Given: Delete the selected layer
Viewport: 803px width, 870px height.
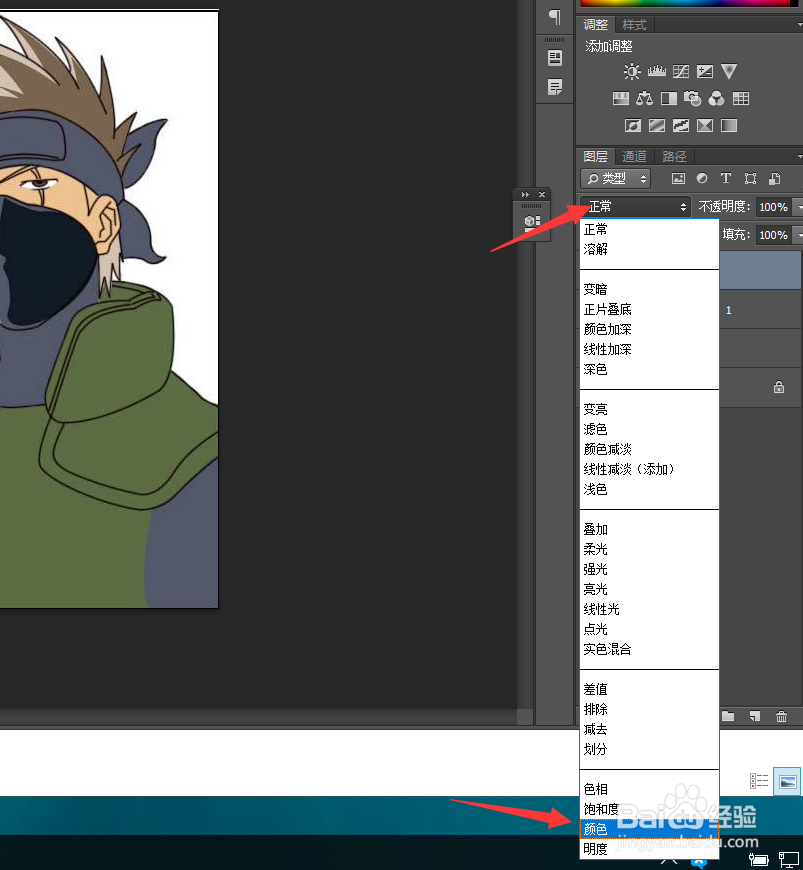Looking at the screenshot, I should click(x=781, y=716).
